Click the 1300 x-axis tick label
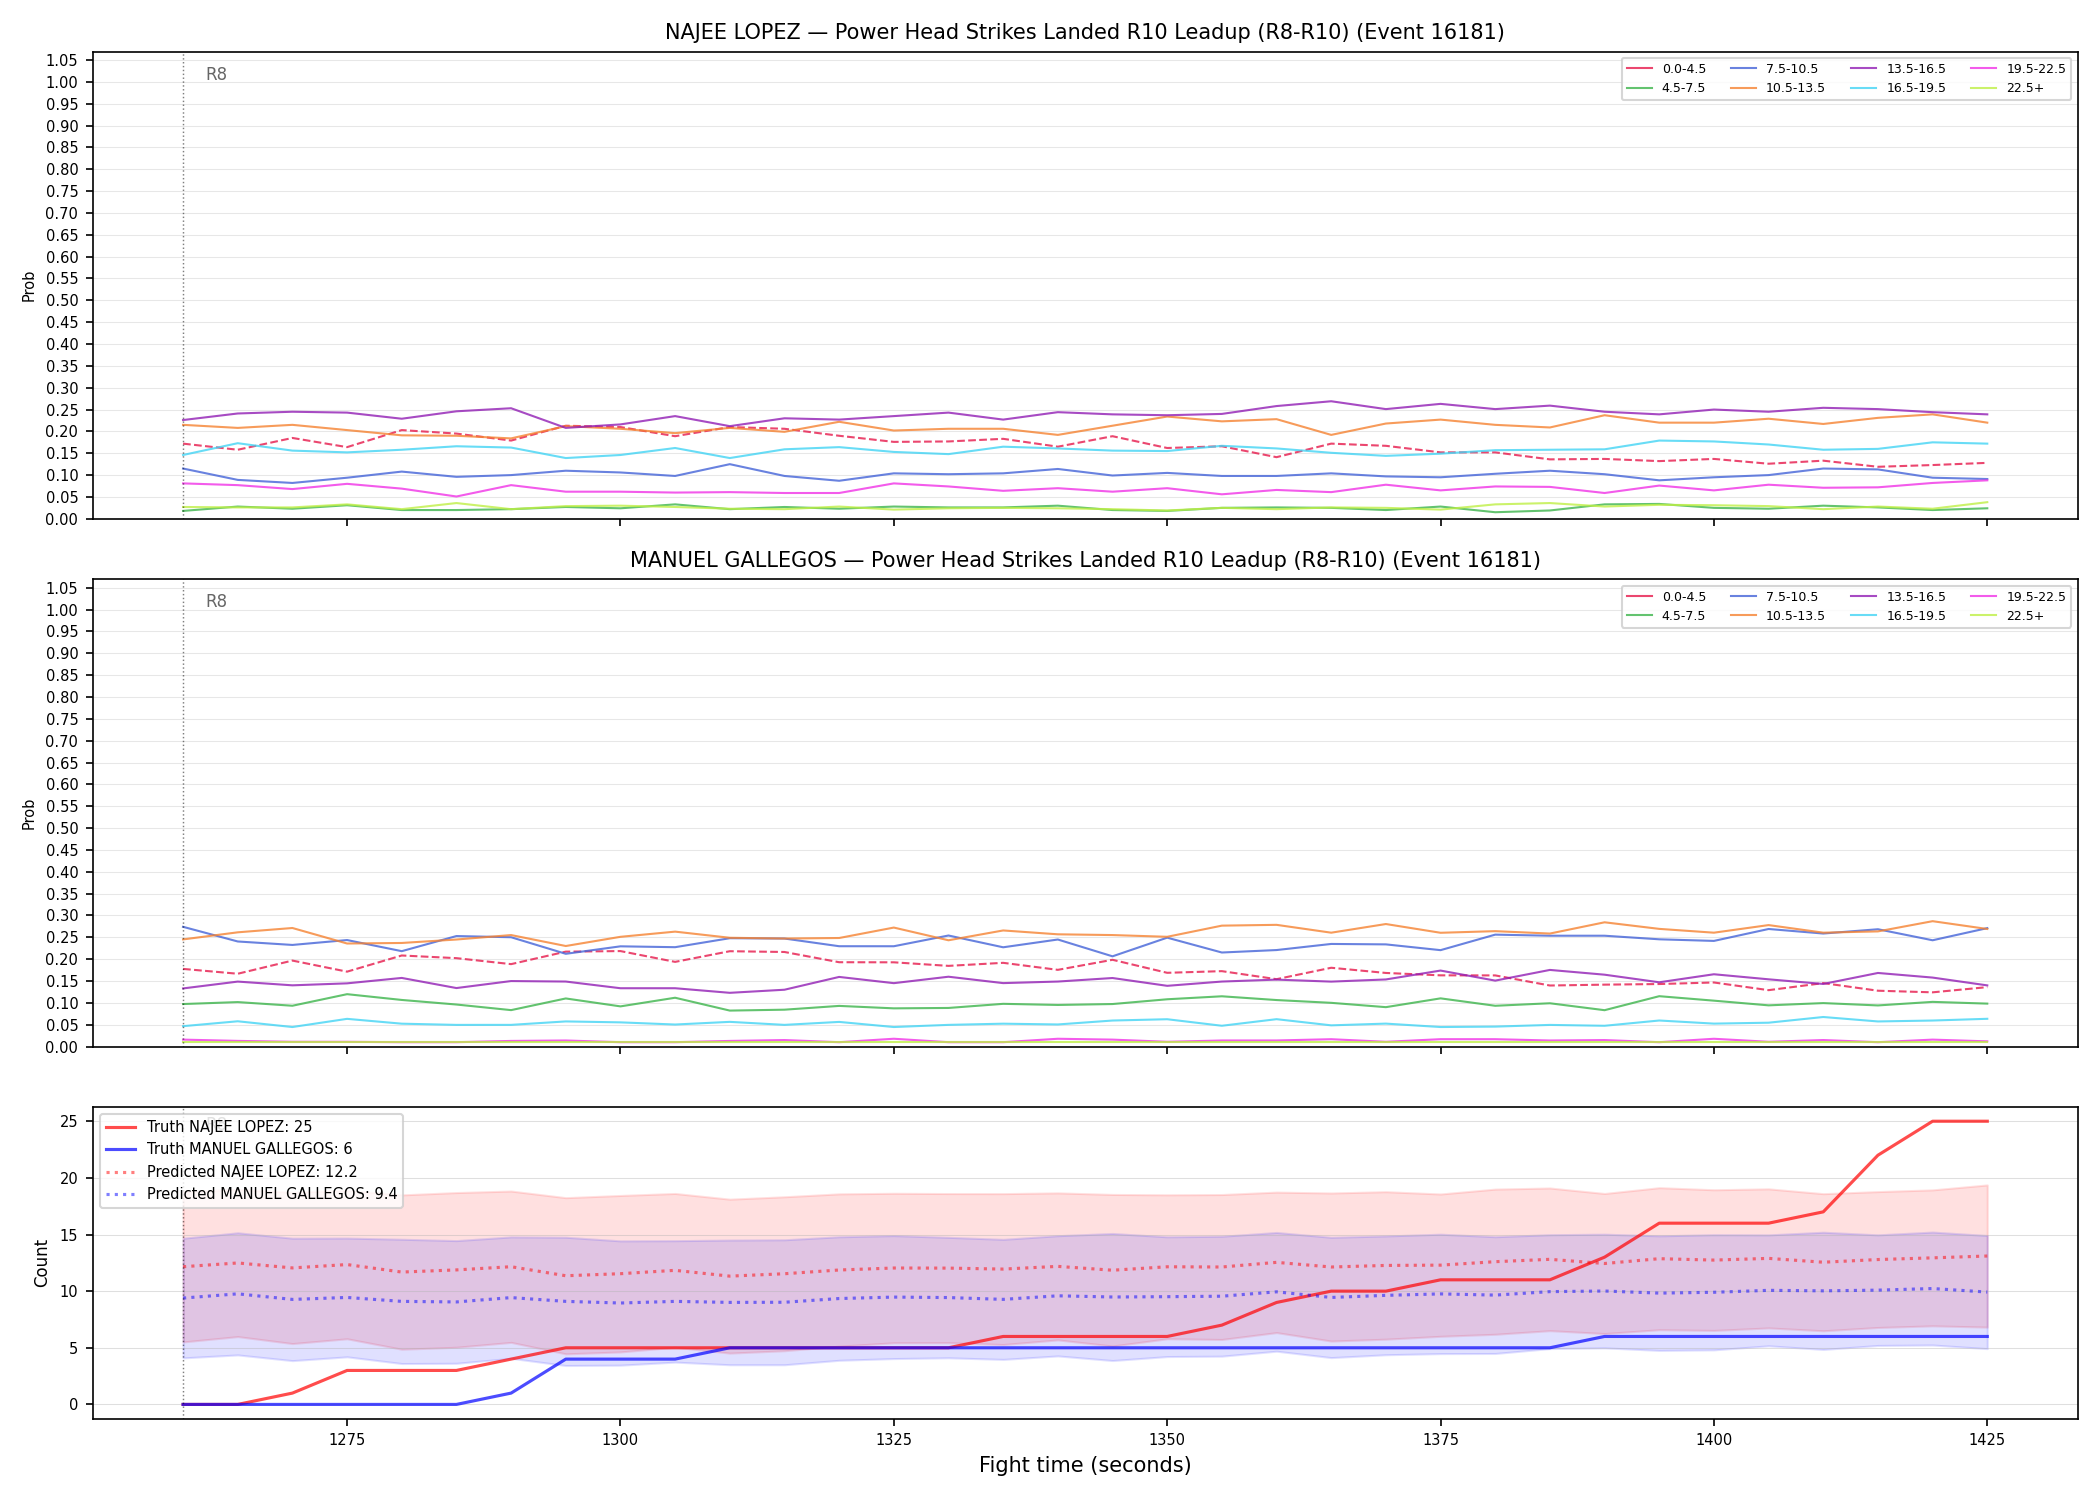 pos(620,1439)
